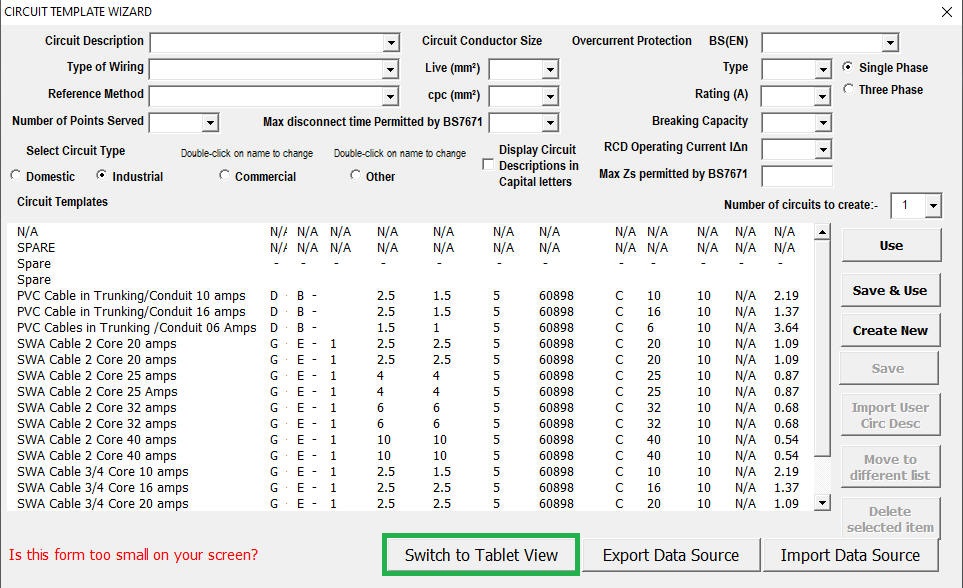Open the Number of circuits to create dropdown
Image resolution: width=963 pixels, height=588 pixels.
pos(932,206)
